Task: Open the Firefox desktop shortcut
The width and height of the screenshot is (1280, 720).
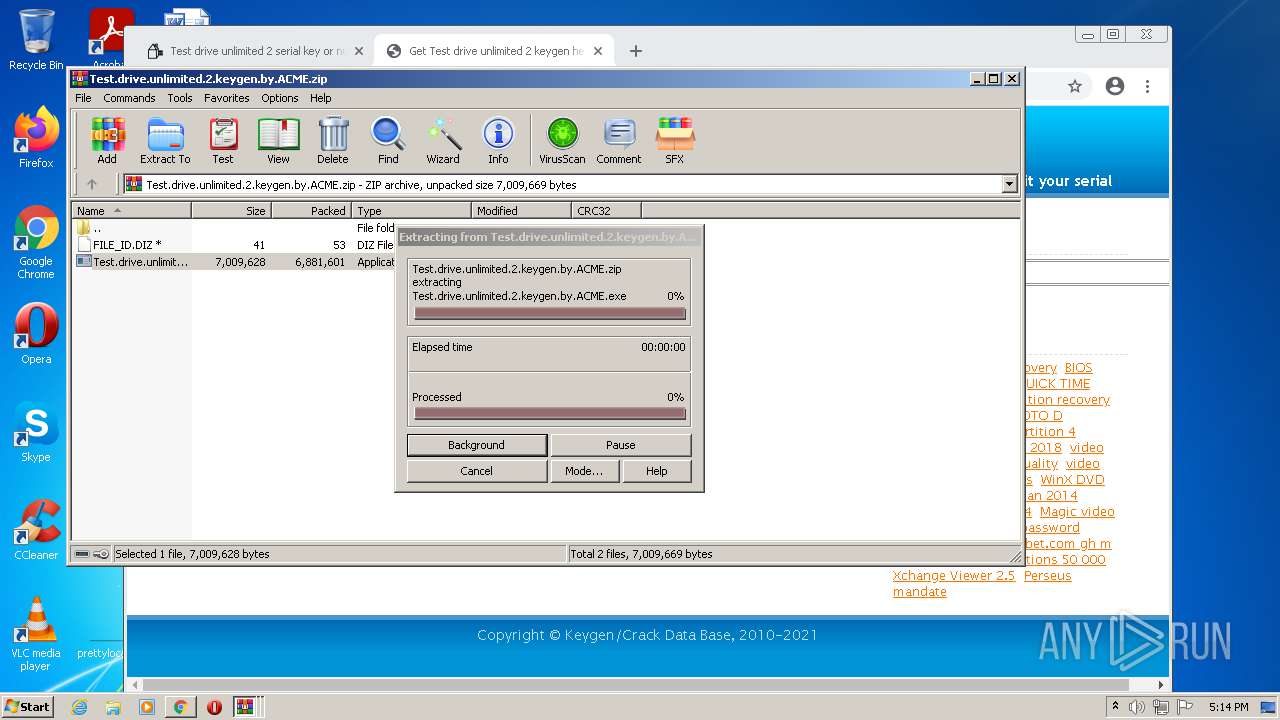Action: coord(36,138)
